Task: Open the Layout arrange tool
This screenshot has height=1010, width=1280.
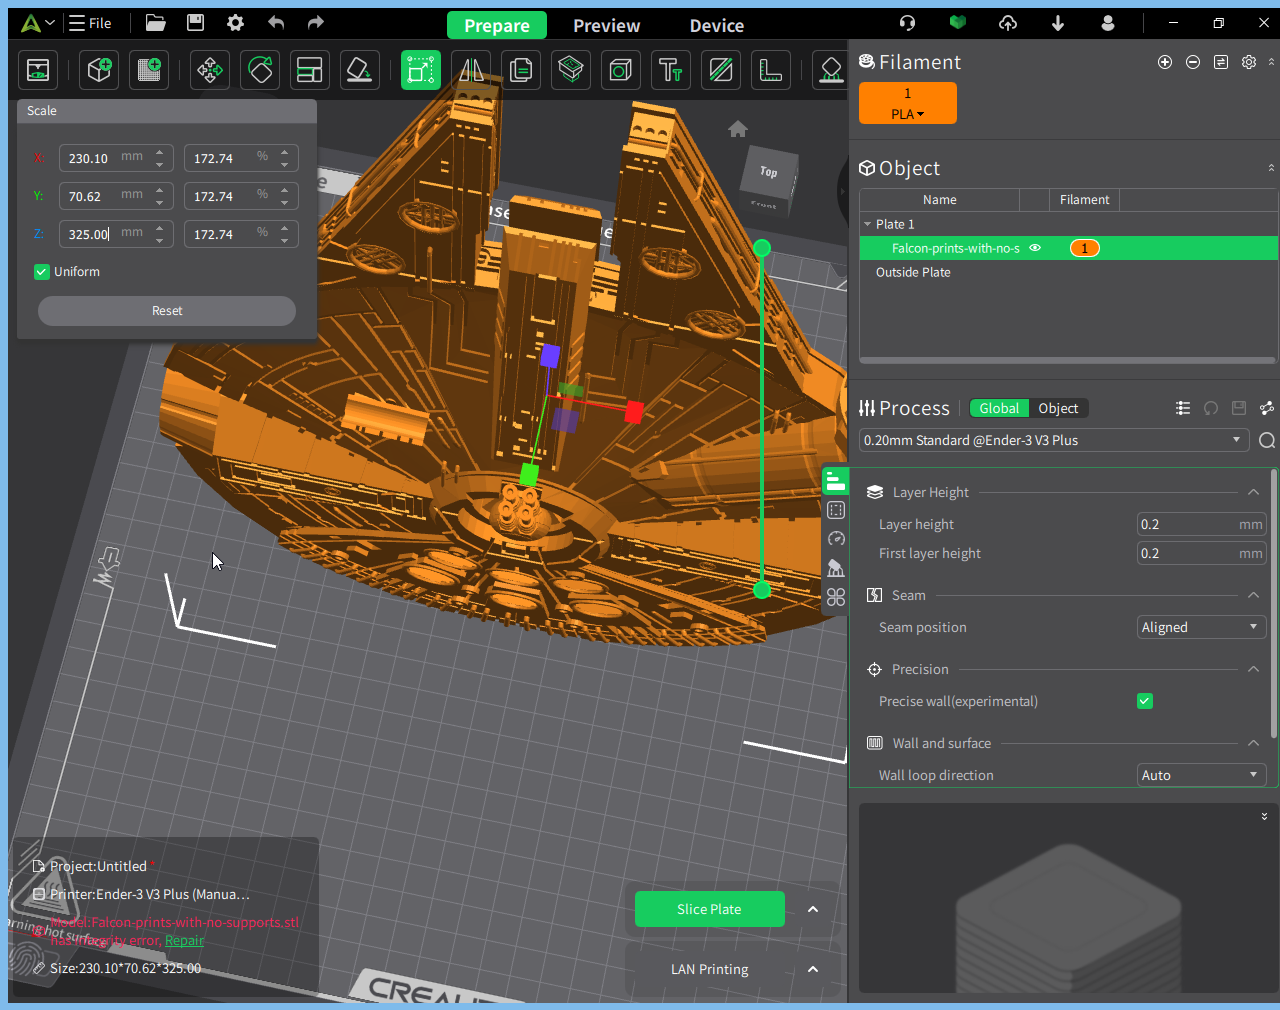Action: tap(310, 70)
